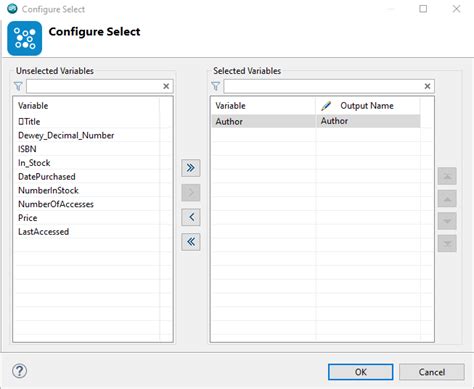Viewport: 474px width, 389px height.
Task: Click the move all variables left button
Action: click(x=191, y=242)
